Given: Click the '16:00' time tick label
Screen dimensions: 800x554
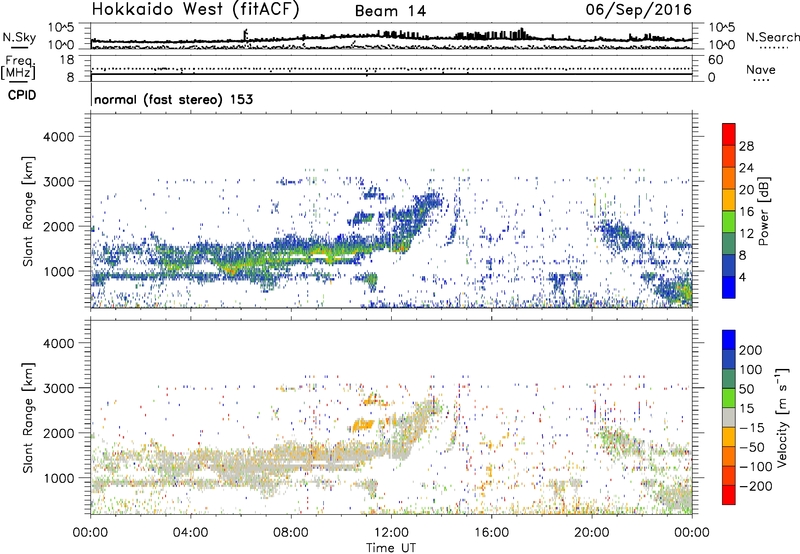Looking at the screenshot, I should click(x=491, y=533).
